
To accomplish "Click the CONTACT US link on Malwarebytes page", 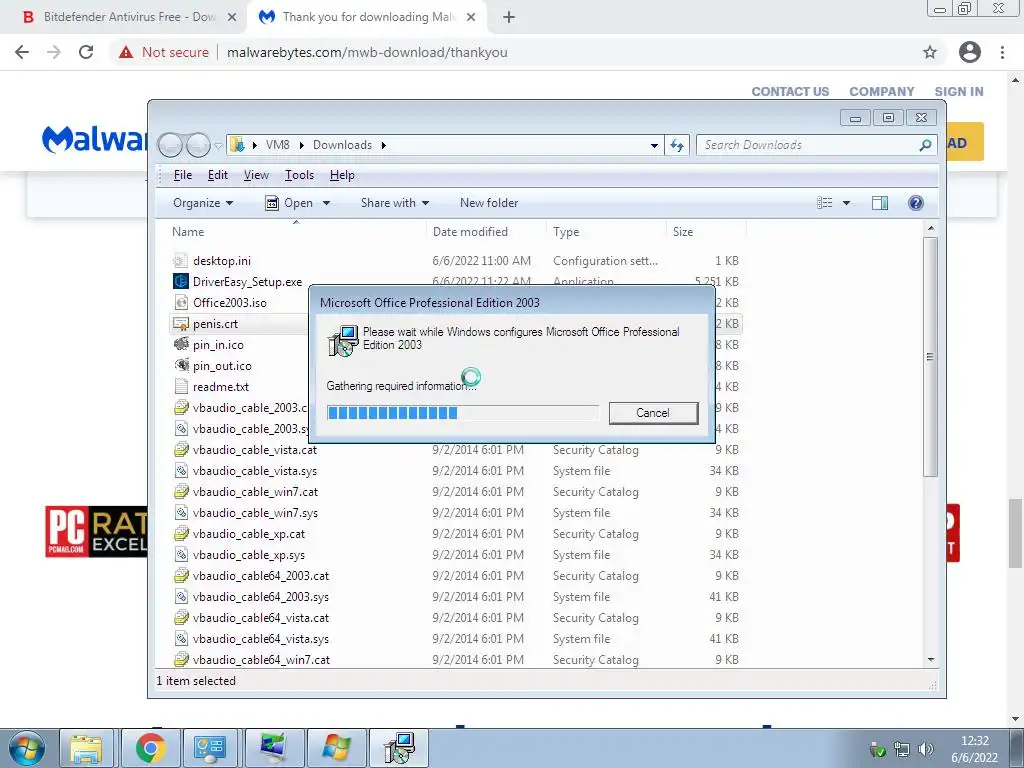I will [x=790, y=91].
